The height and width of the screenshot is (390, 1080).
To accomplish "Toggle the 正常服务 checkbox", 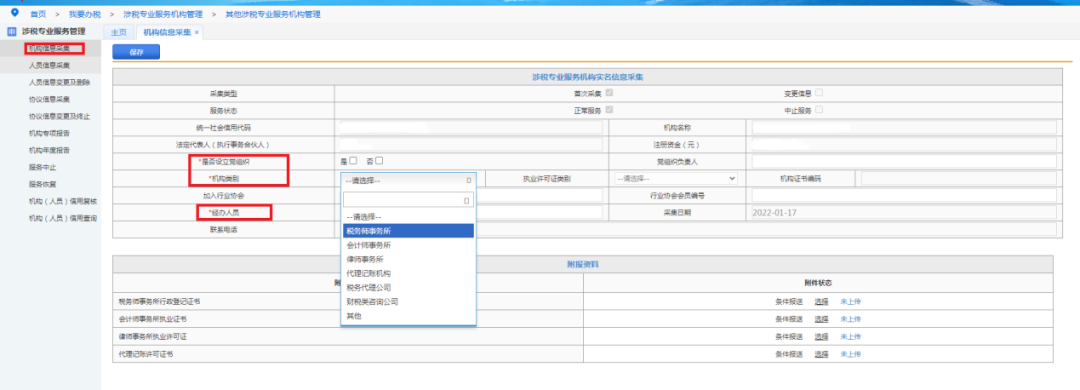I will coord(610,110).
